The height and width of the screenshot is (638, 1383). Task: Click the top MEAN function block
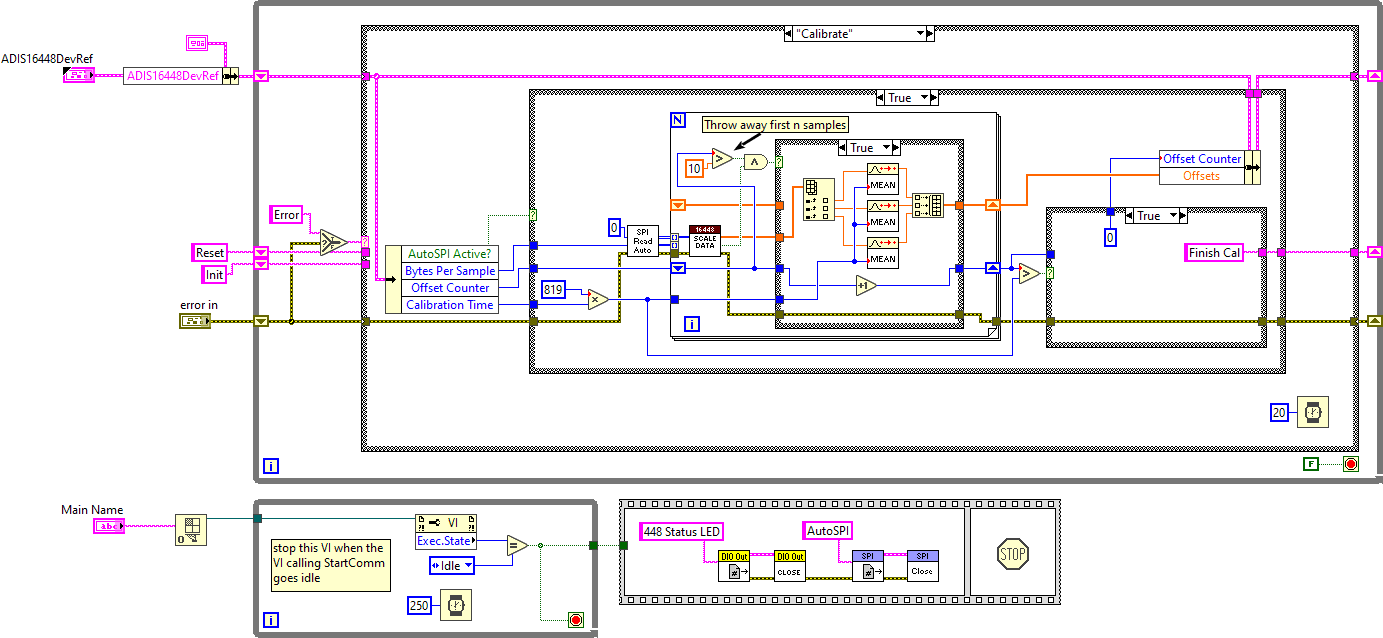pyautogui.click(x=882, y=178)
